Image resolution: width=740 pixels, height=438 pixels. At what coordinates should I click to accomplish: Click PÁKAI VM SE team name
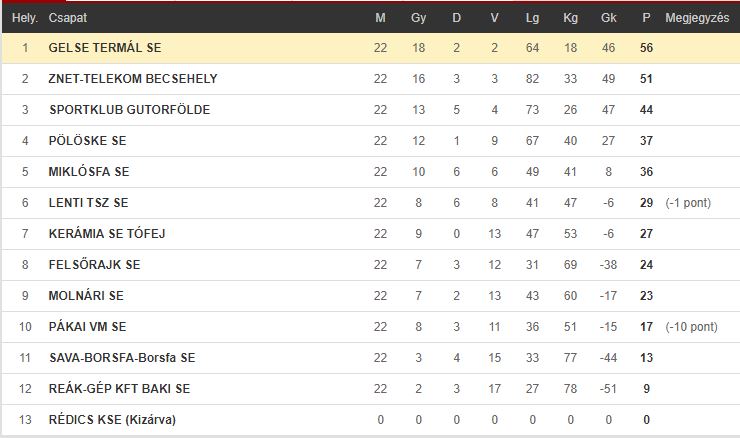pyautogui.click(x=87, y=327)
